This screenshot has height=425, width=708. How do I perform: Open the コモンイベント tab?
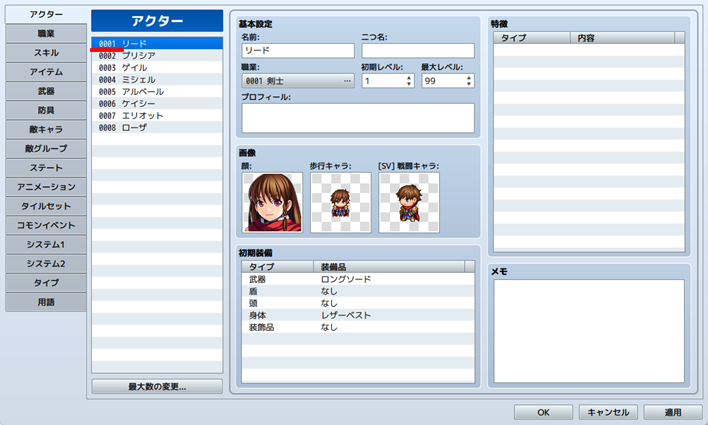click(44, 226)
